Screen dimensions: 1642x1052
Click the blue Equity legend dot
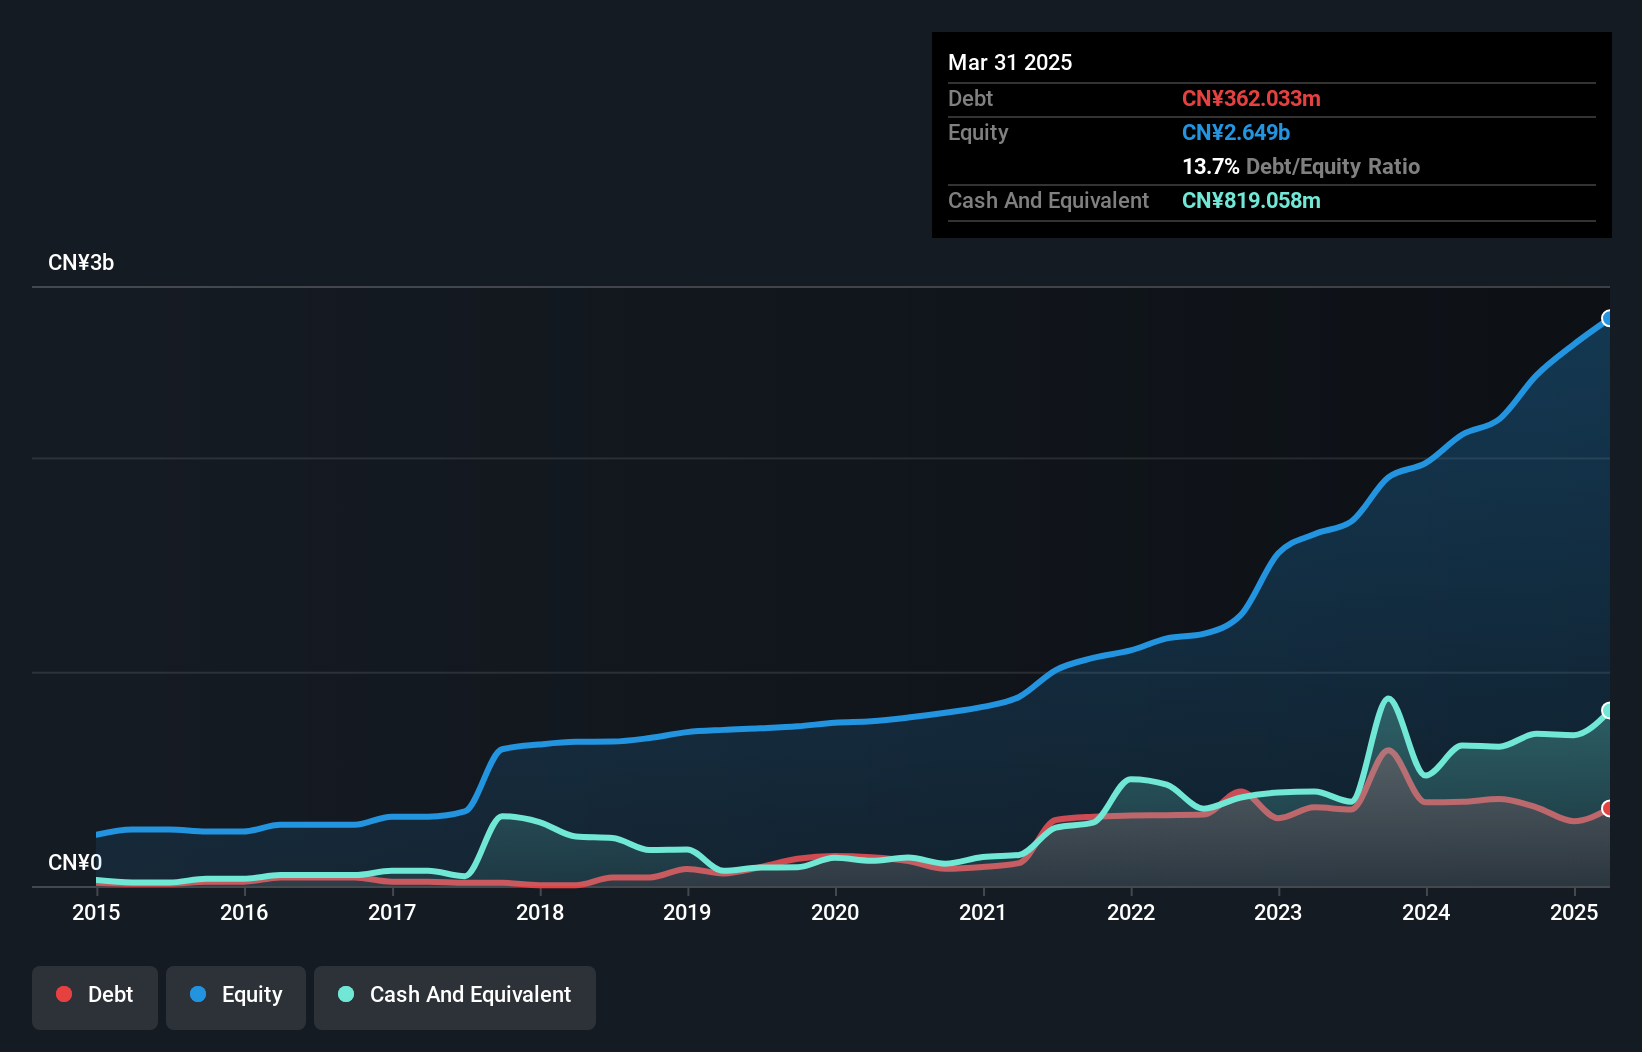point(198,994)
